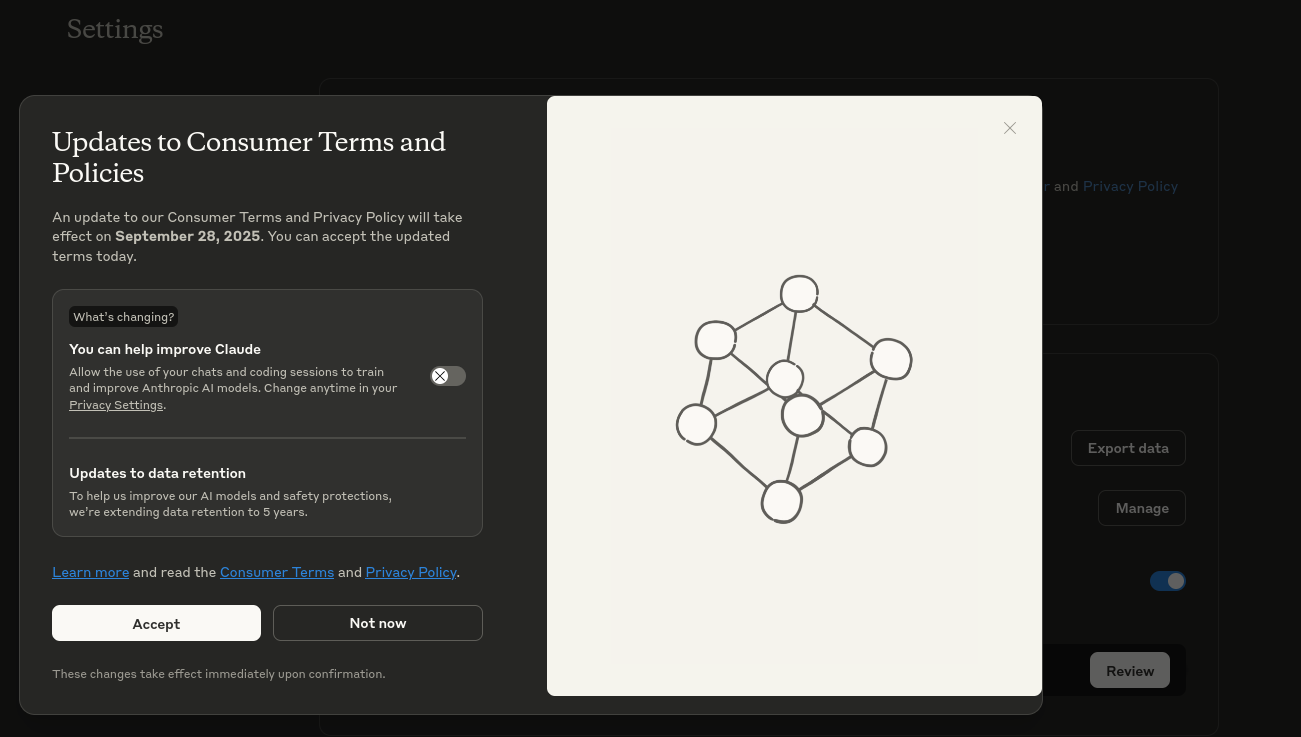This screenshot has height=737, width=1301.
Task: Click the Updates to data retention heading
Action: point(157,473)
